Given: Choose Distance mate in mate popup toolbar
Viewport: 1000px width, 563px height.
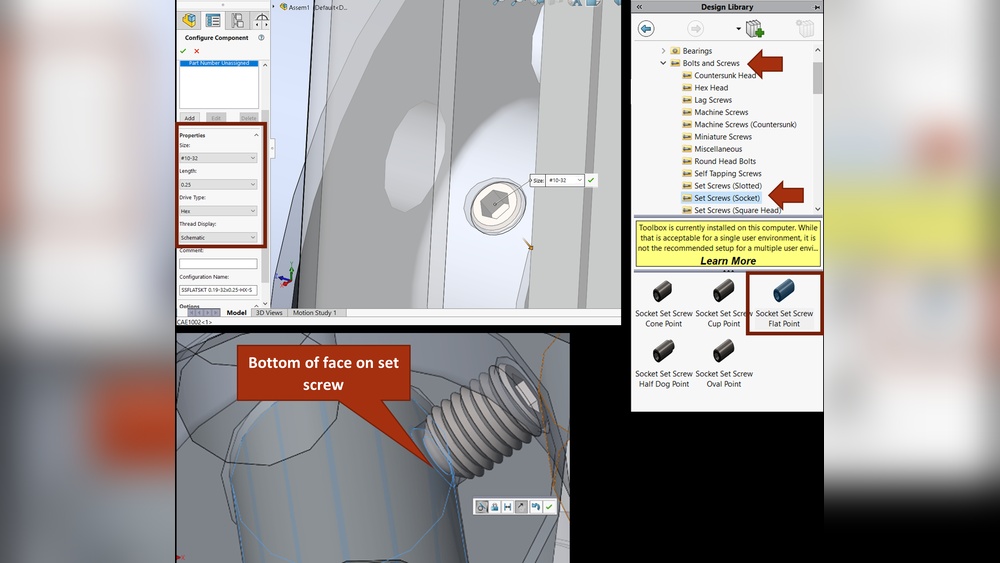Looking at the screenshot, I should tap(508, 507).
